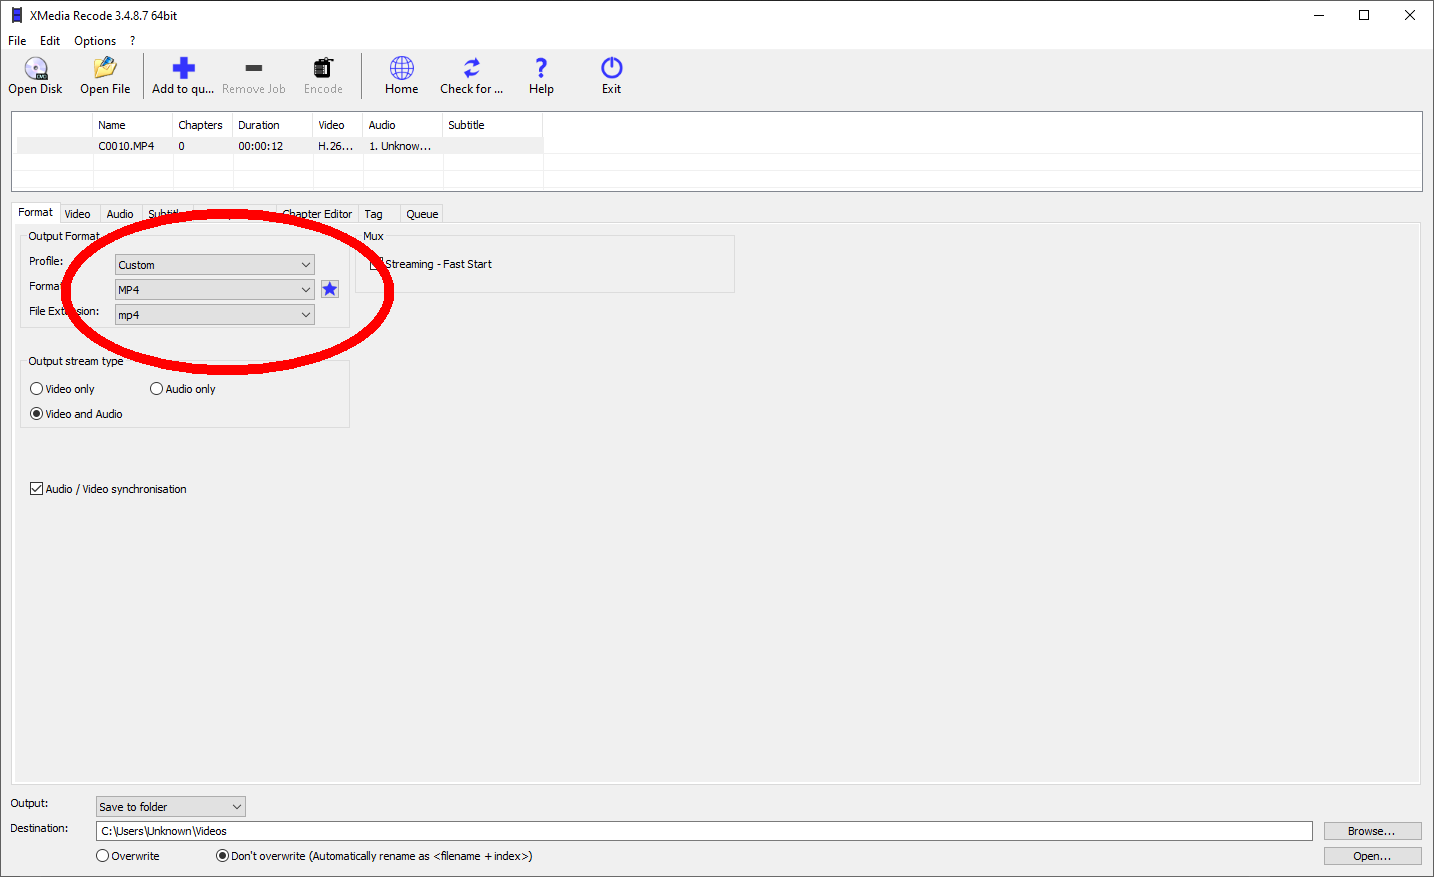The image size is (1434, 877).
Task: Click the Open File folder icon
Action: tap(105, 68)
